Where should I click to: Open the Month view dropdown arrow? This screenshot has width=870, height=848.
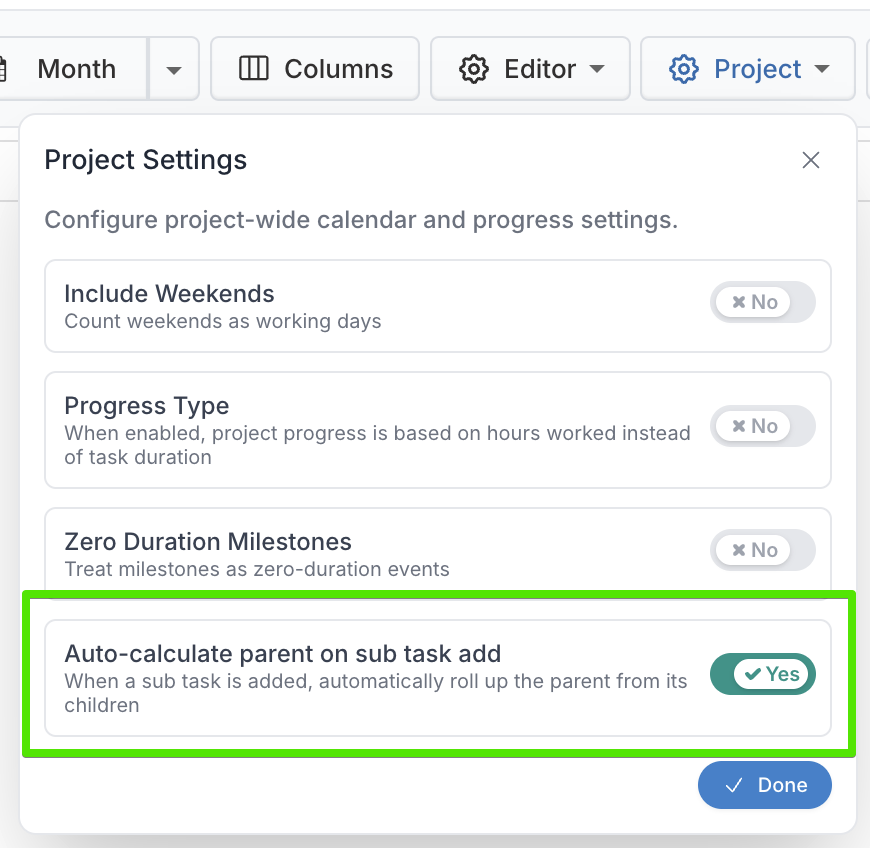(174, 69)
